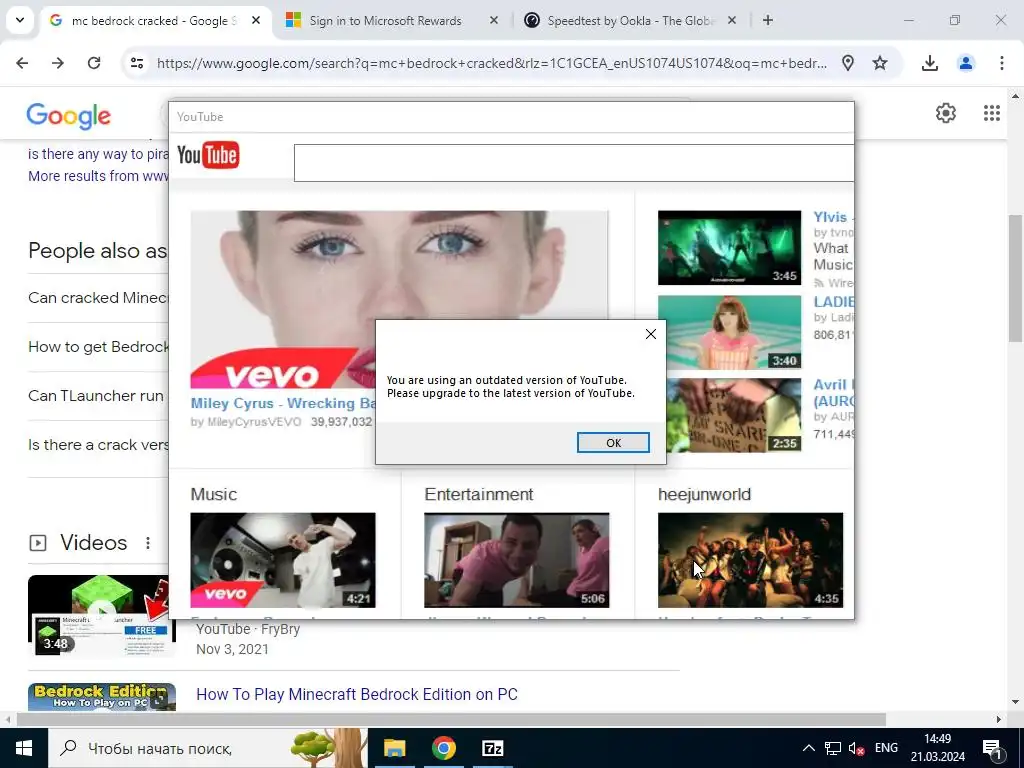Viewport: 1024px width, 768px height.
Task: Go forward in browser history
Action: click(x=58, y=63)
